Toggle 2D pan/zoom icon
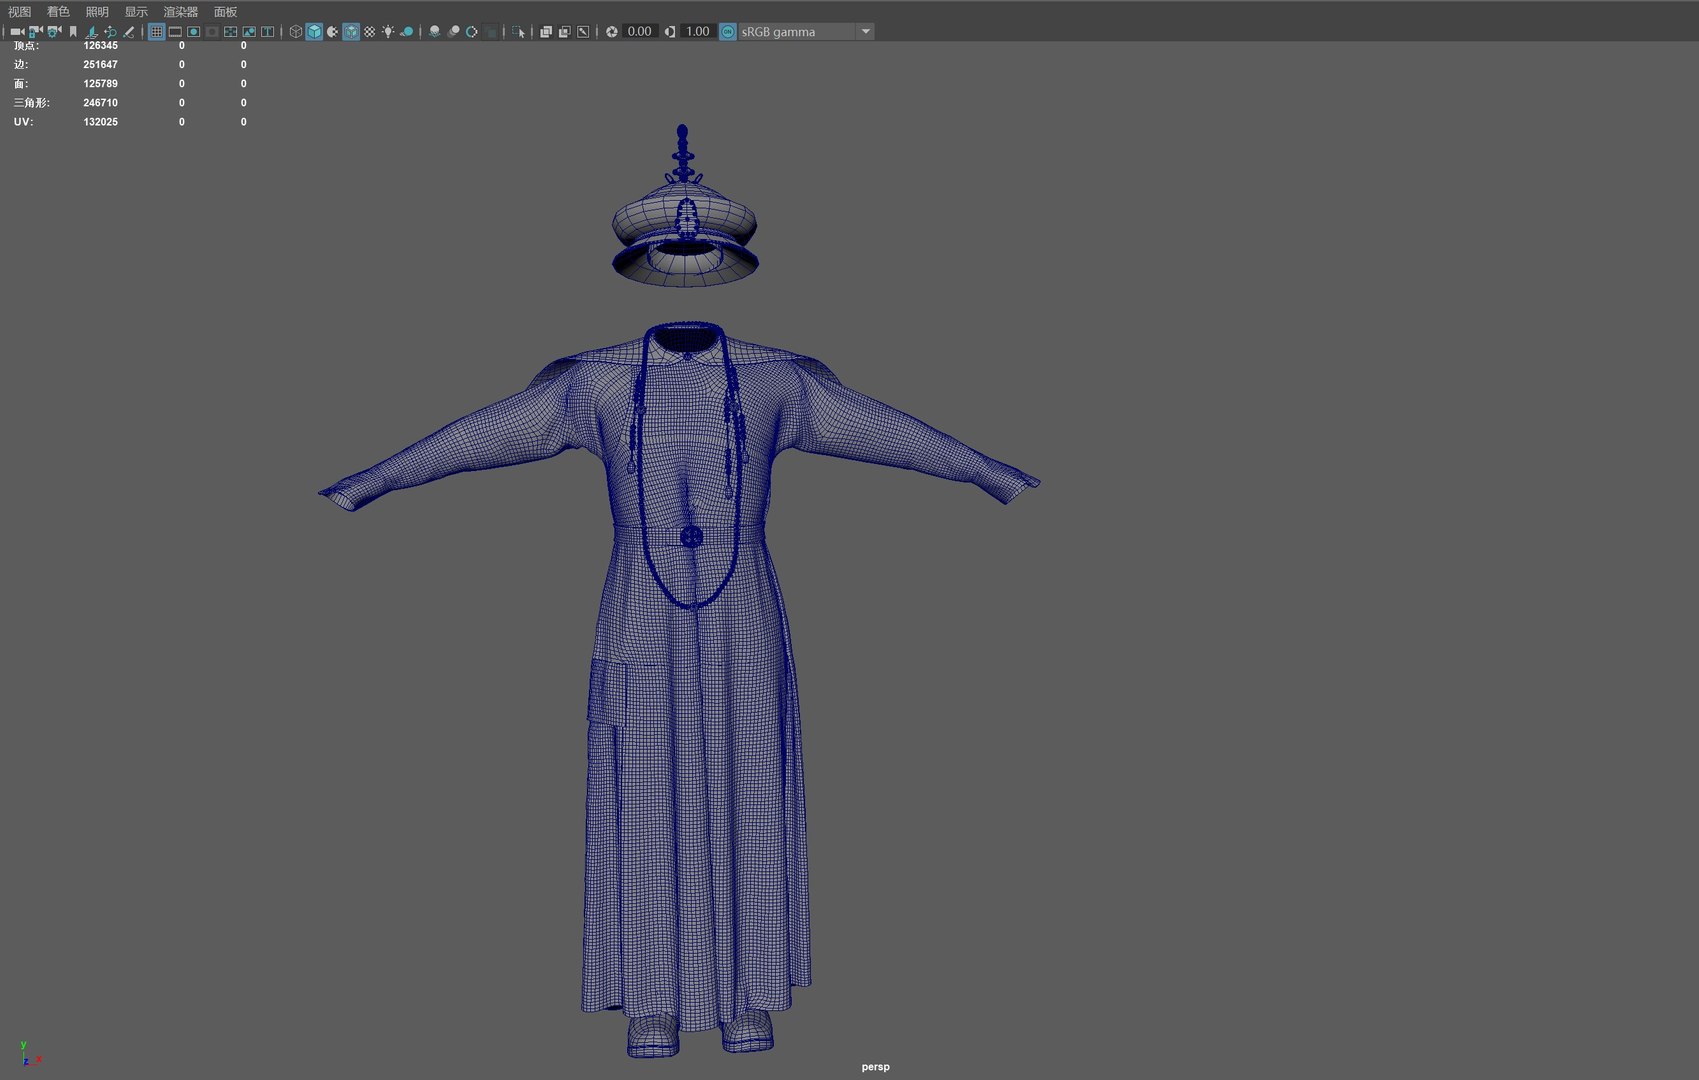This screenshot has height=1080, width=1699. click(x=110, y=32)
